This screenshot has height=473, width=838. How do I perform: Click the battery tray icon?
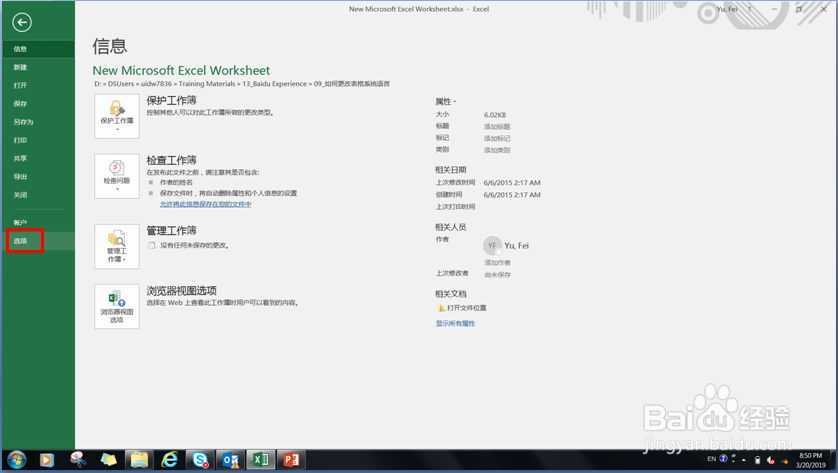coord(757,460)
